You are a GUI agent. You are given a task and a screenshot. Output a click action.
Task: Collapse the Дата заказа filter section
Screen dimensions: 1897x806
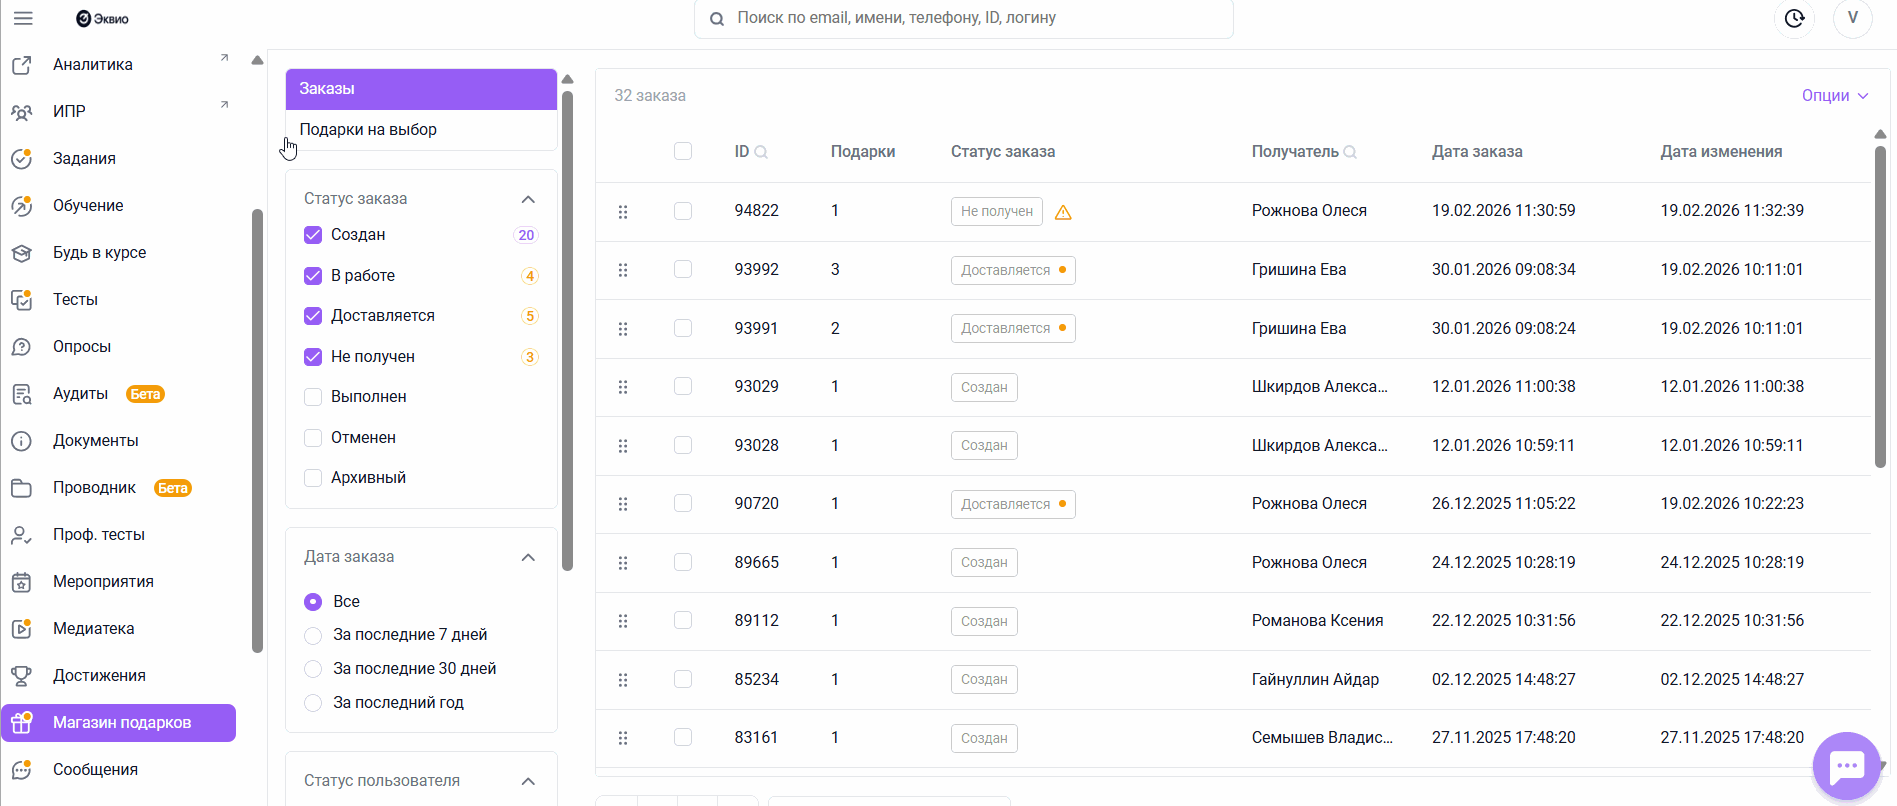[x=528, y=557]
